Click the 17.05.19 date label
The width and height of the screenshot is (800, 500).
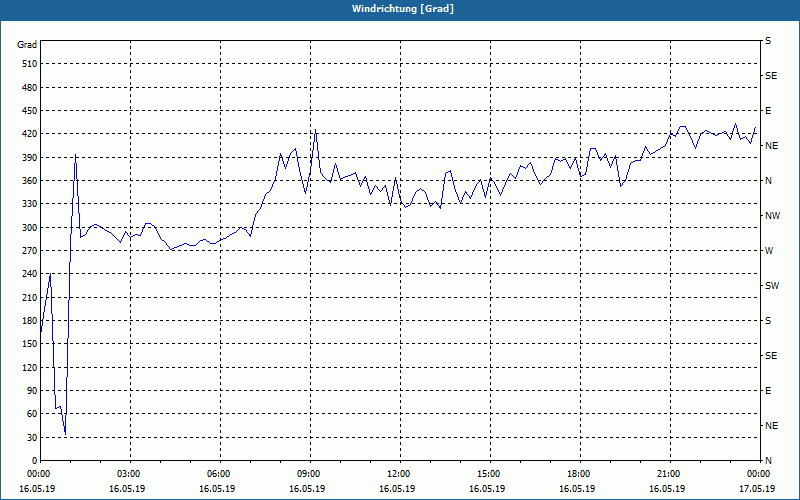pyautogui.click(x=757, y=489)
